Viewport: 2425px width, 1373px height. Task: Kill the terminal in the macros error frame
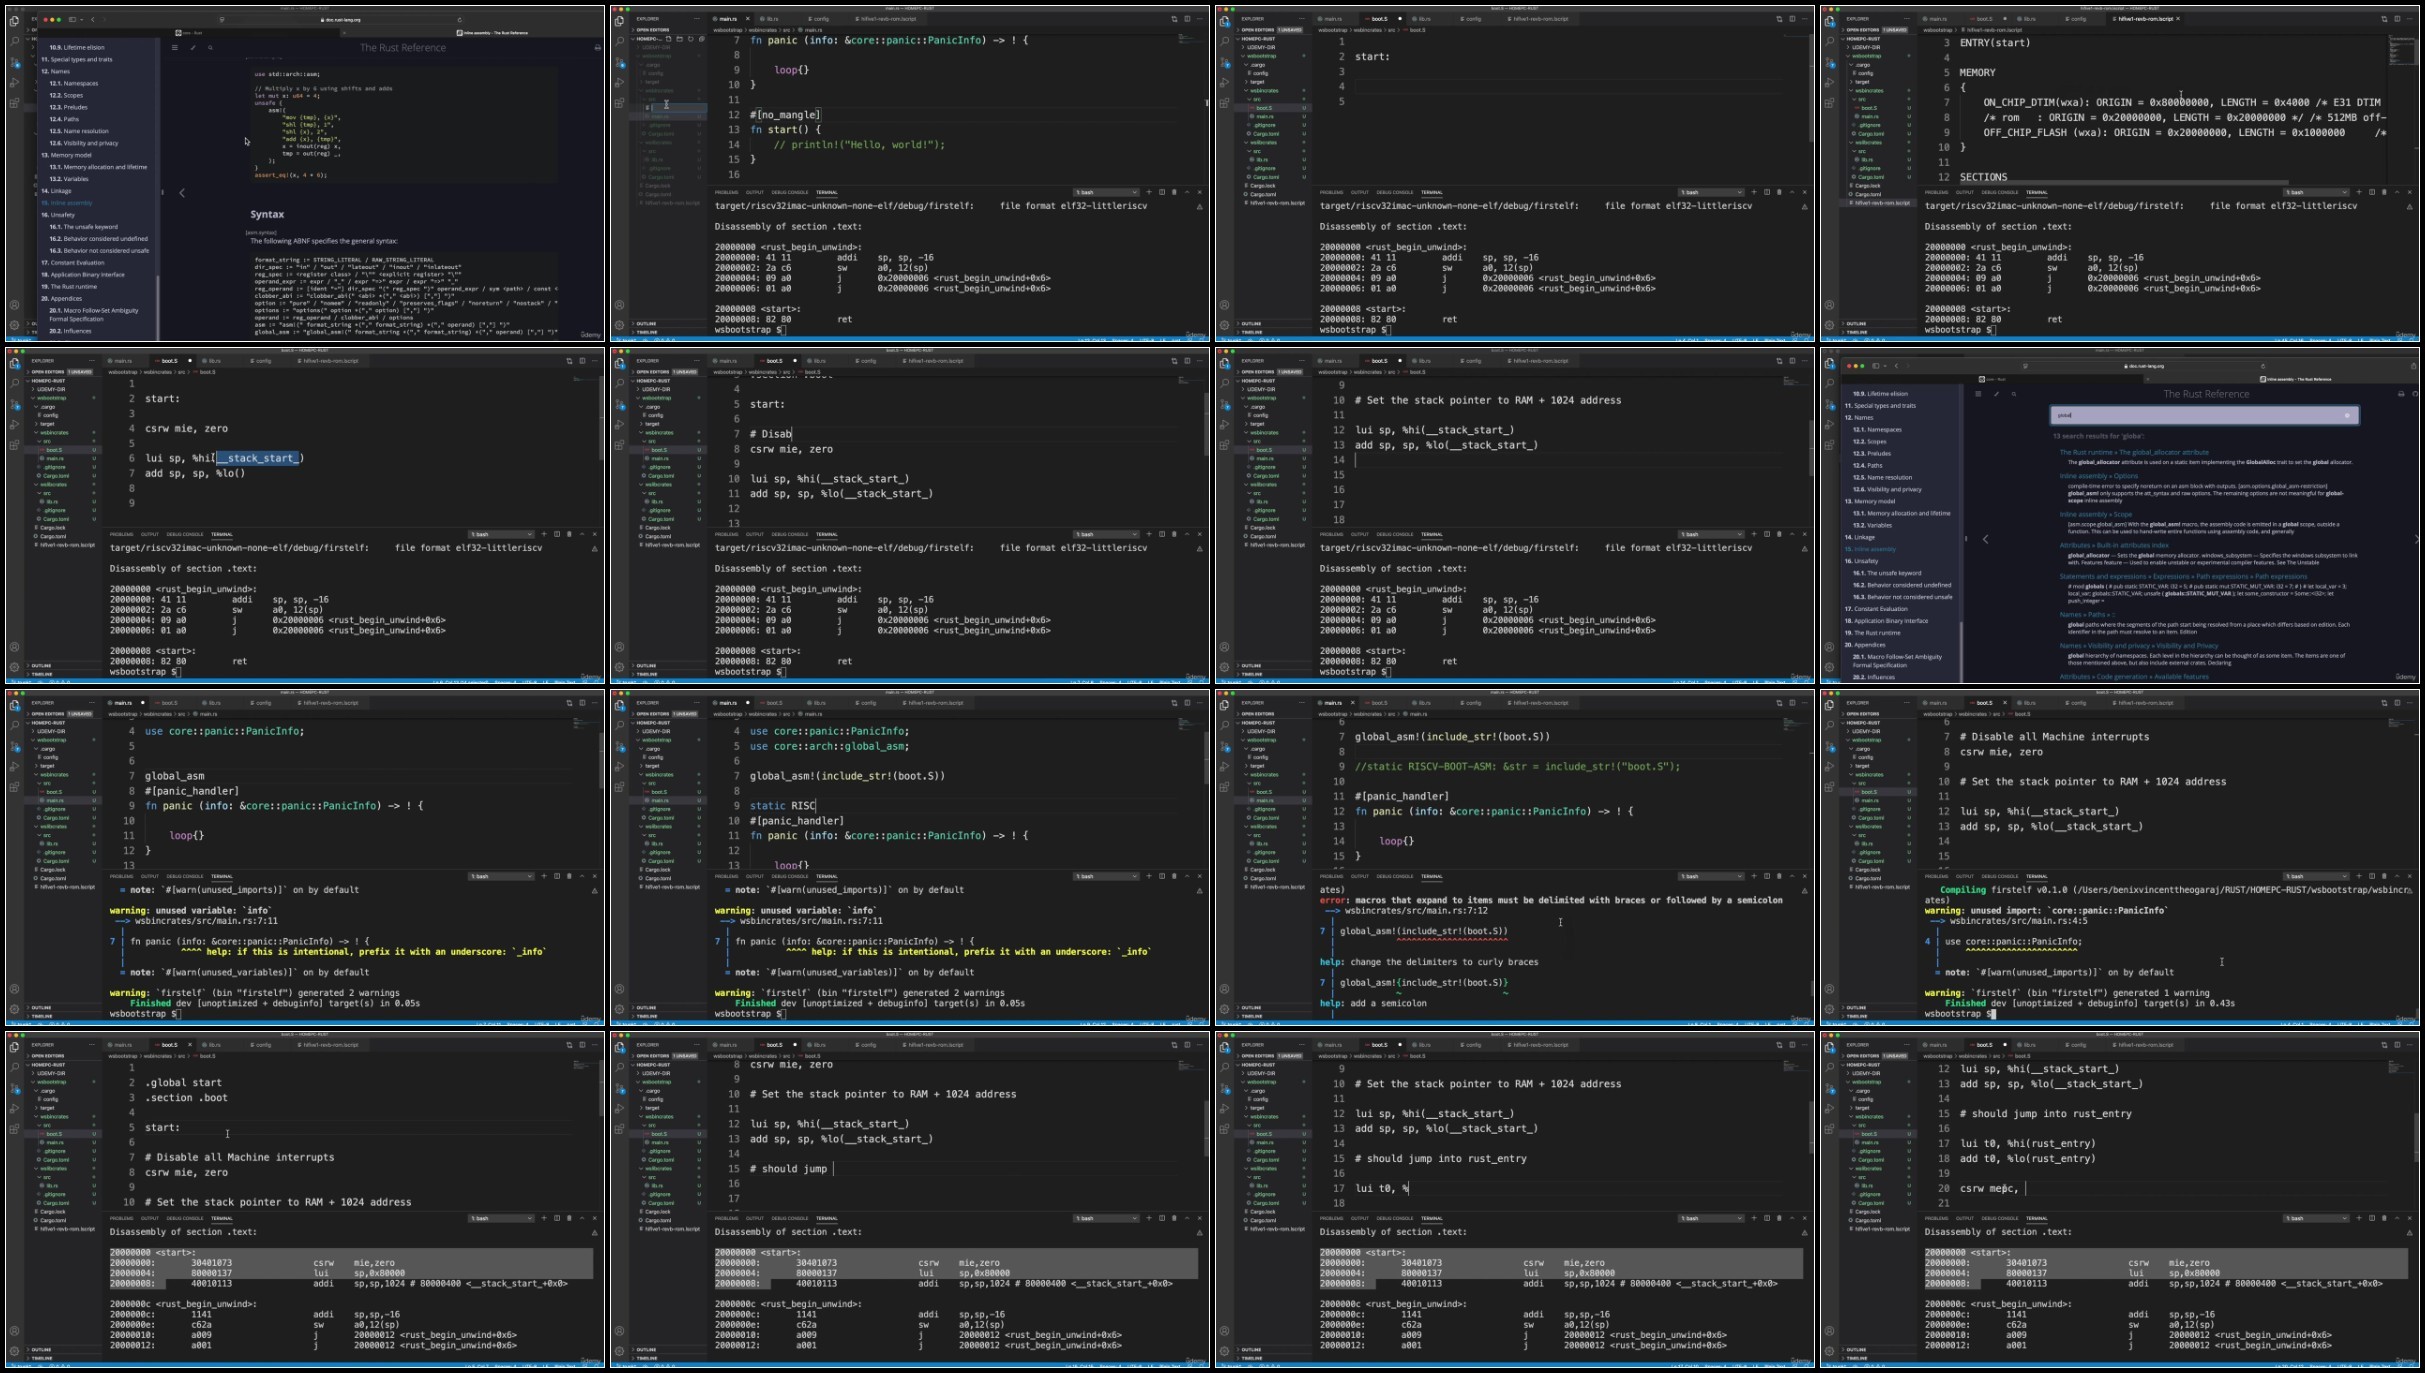(x=1779, y=876)
